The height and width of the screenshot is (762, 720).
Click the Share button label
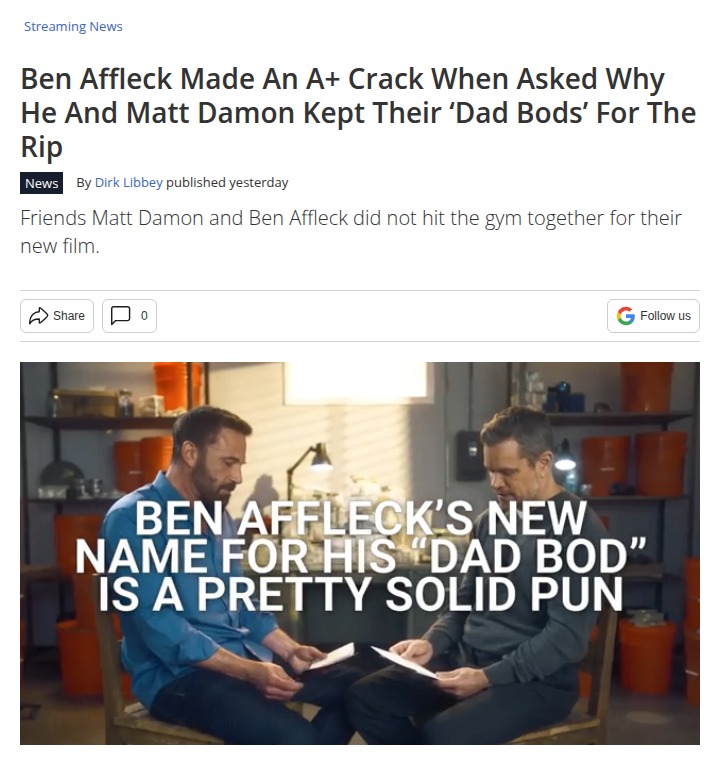point(69,316)
